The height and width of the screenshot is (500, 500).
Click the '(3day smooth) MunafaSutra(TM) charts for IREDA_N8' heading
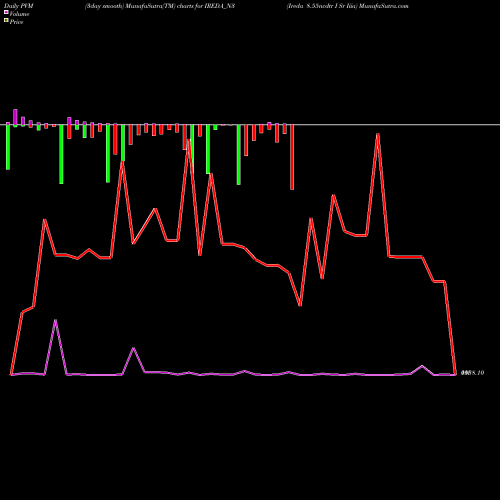(x=160, y=6)
